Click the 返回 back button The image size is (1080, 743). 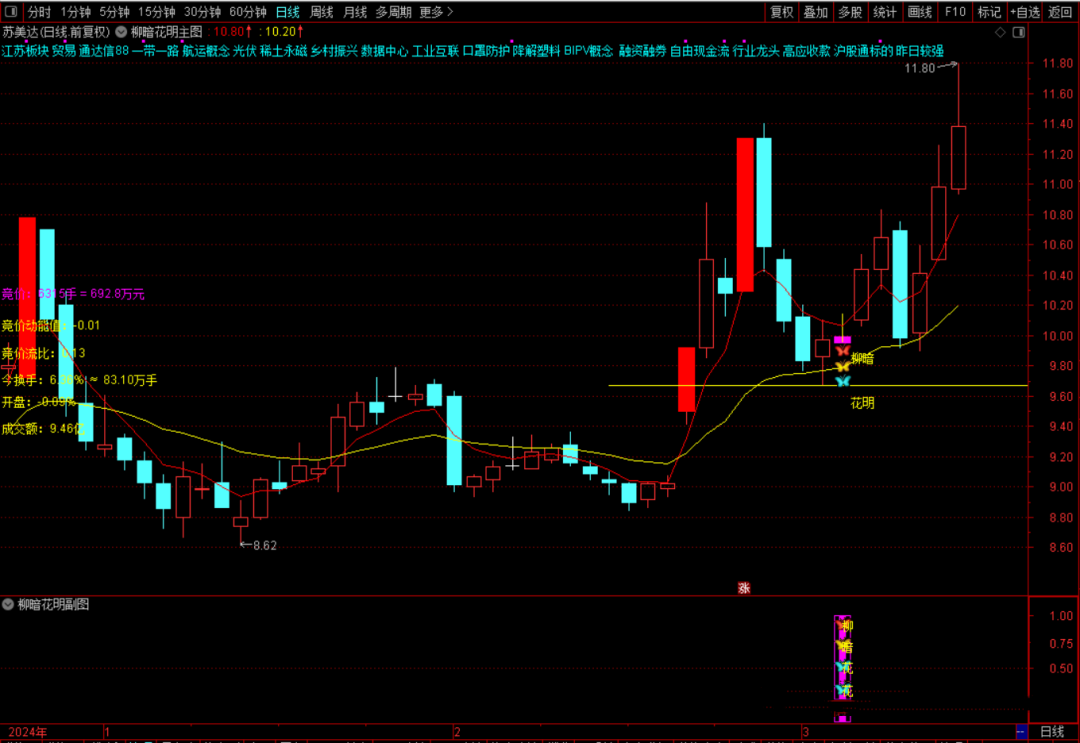(x=1060, y=12)
